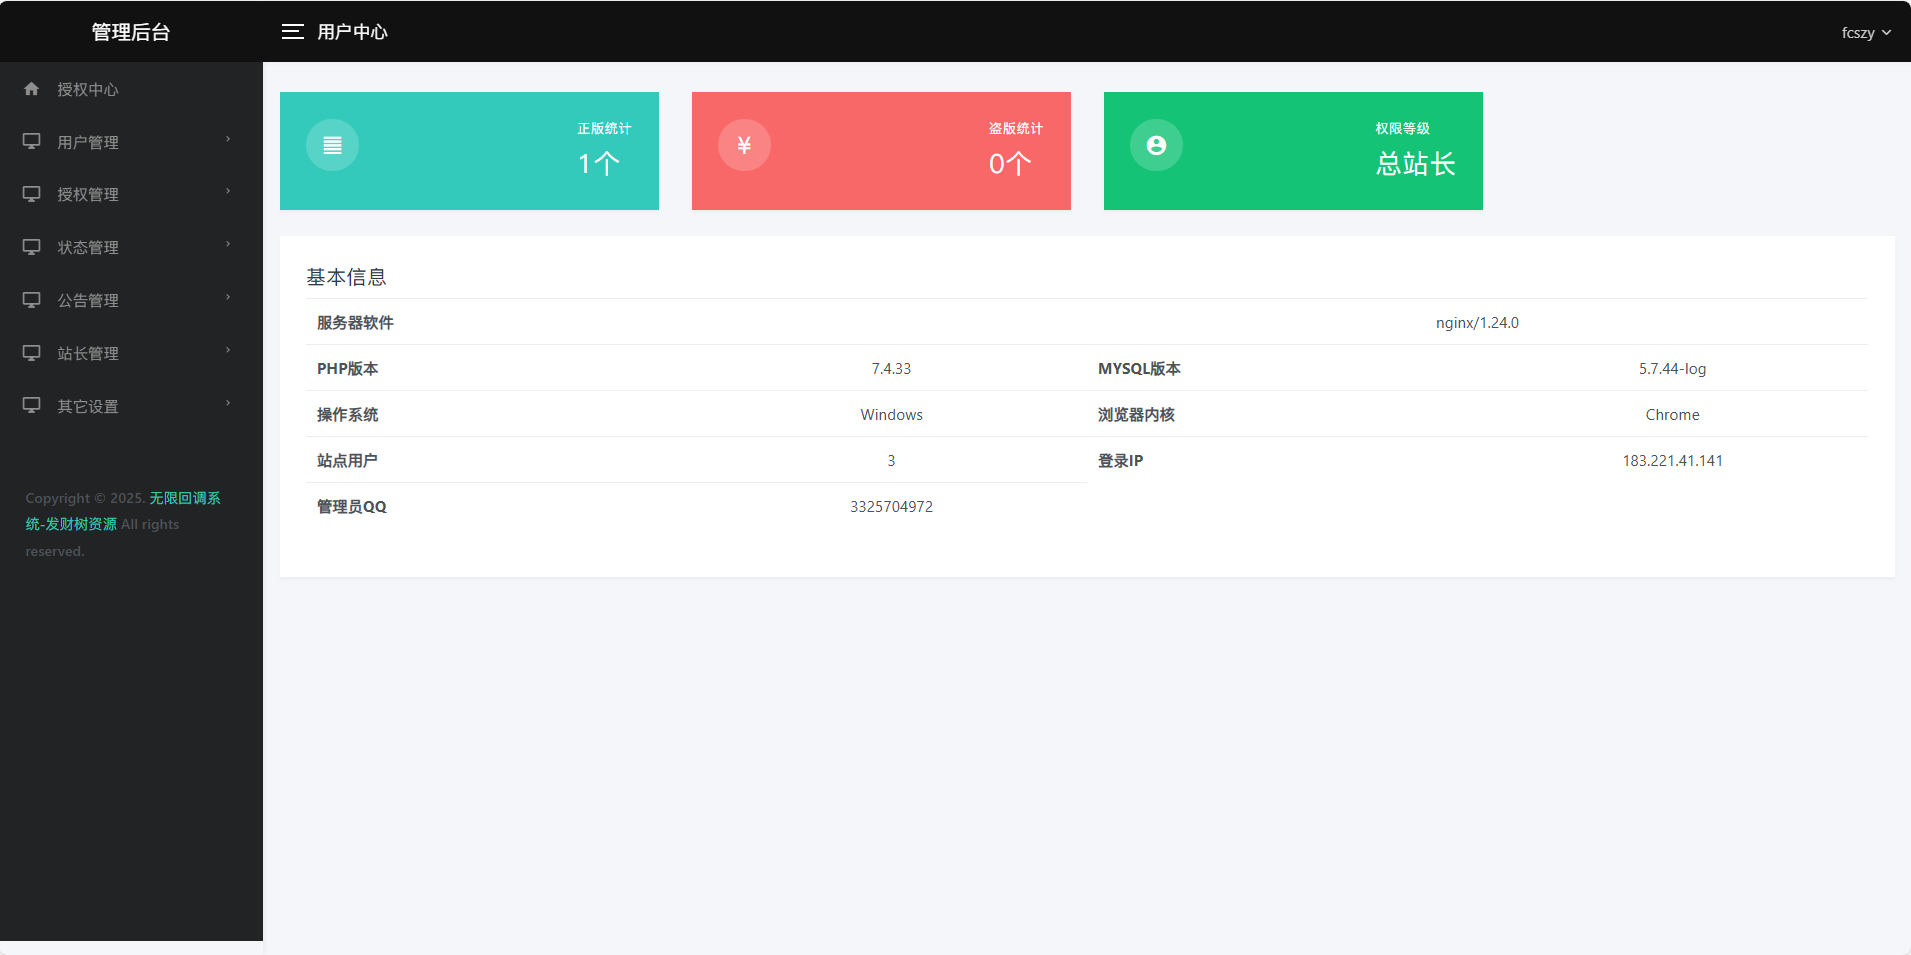Click the 基本信息 section heading
This screenshot has width=1911, height=955.
346,277
